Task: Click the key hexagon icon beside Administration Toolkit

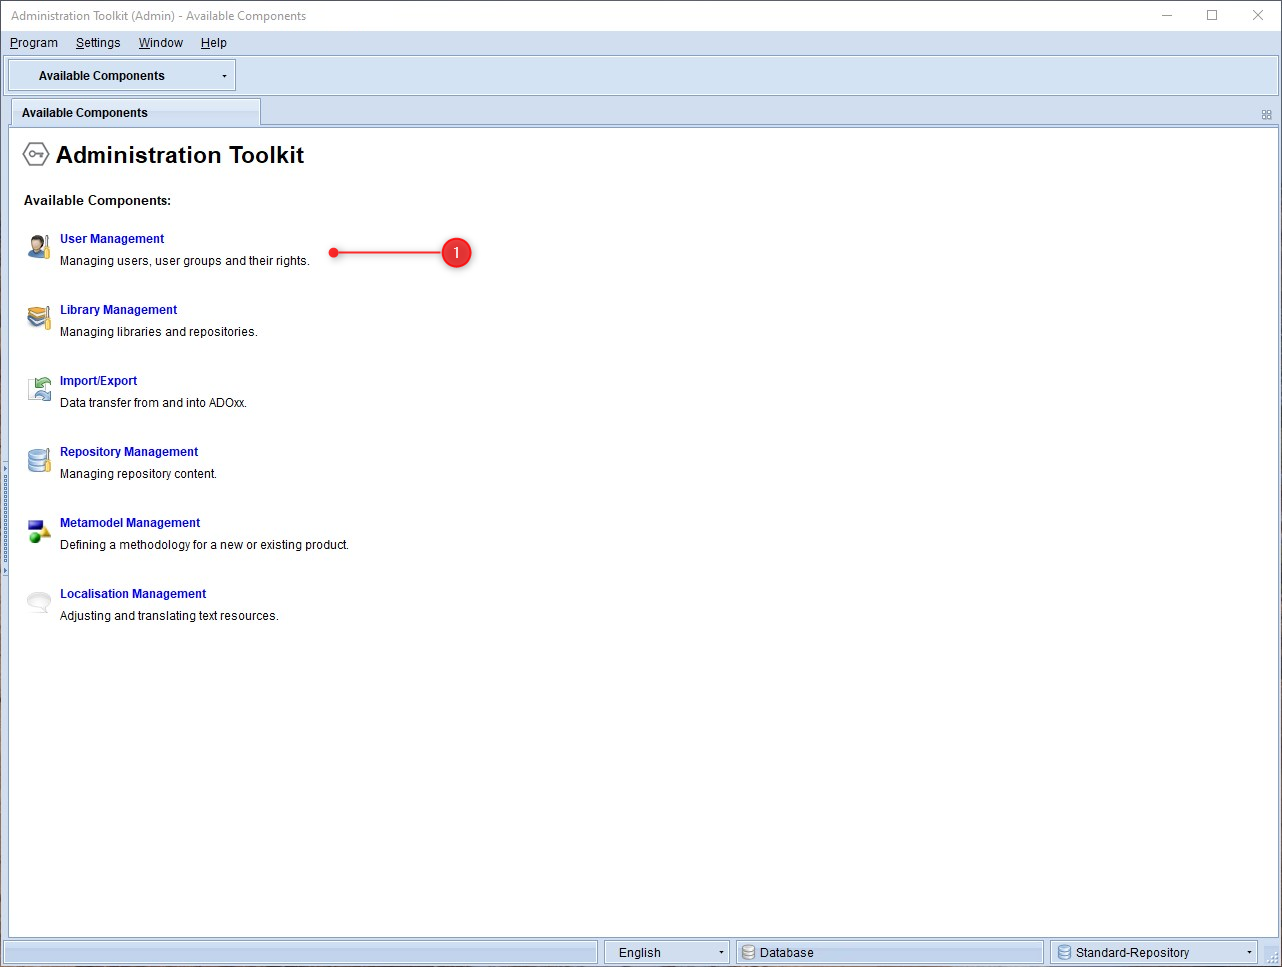Action: tap(36, 154)
